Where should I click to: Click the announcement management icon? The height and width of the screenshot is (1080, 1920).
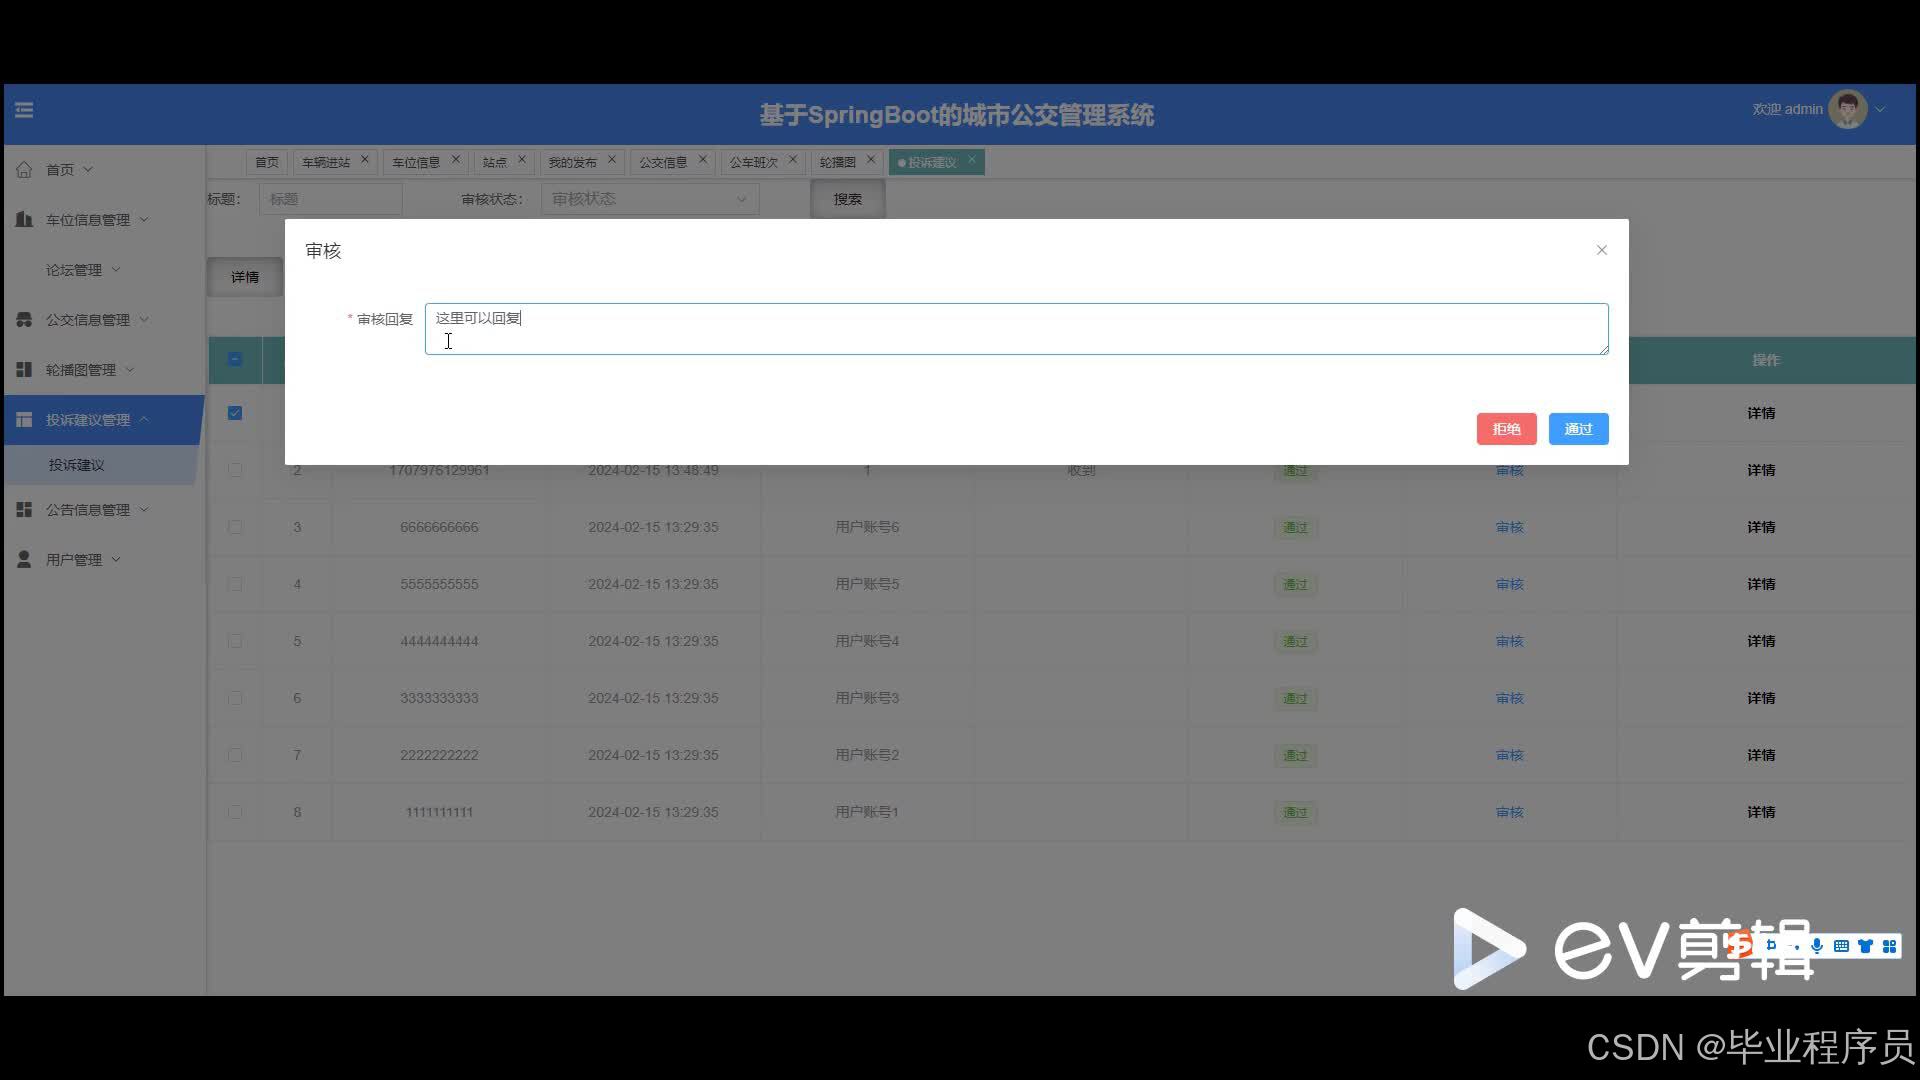(x=24, y=510)
